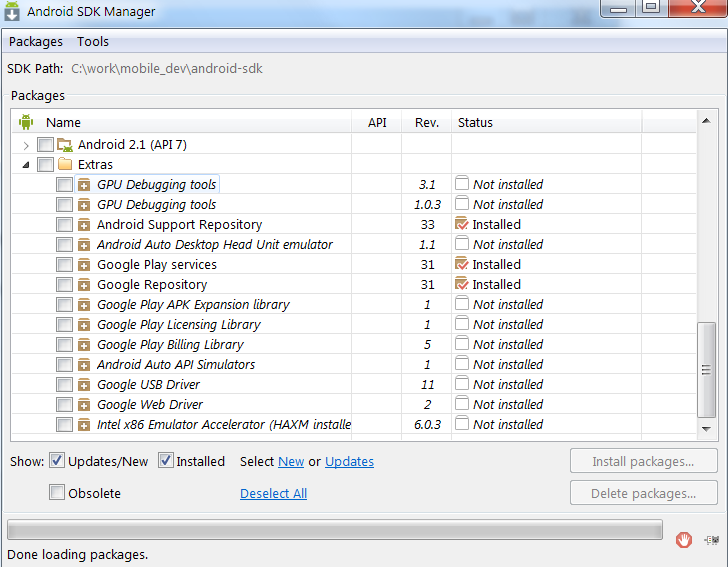The height and width of the screenshot is (567, 728).
Task: Click package icon for GPU Debugging tools 1.0.3
Action: click(84, 205)
